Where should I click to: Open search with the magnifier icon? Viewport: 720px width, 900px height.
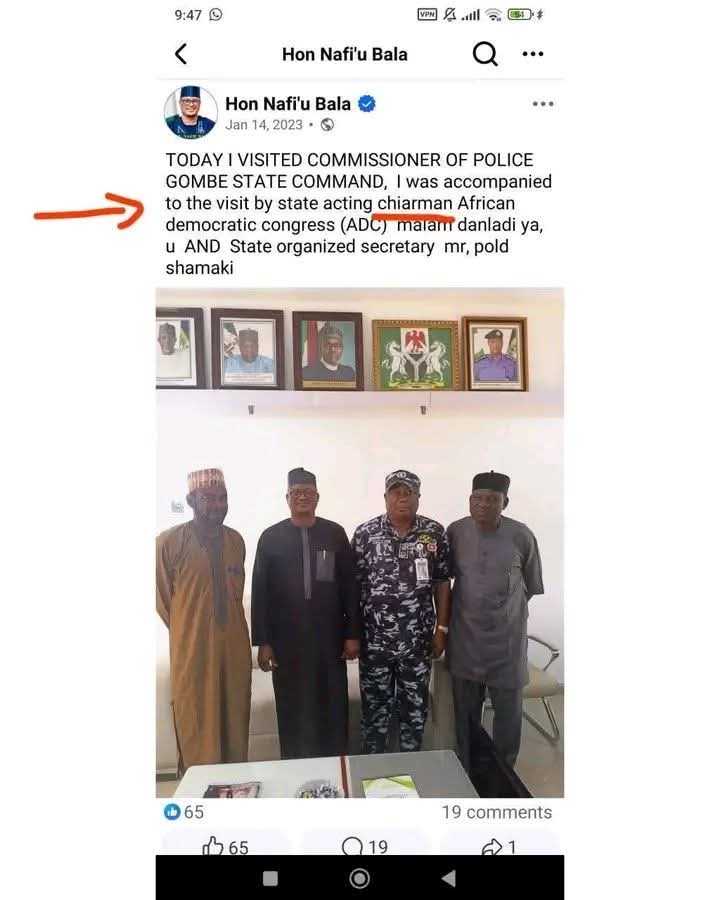[x=485, y=54]
